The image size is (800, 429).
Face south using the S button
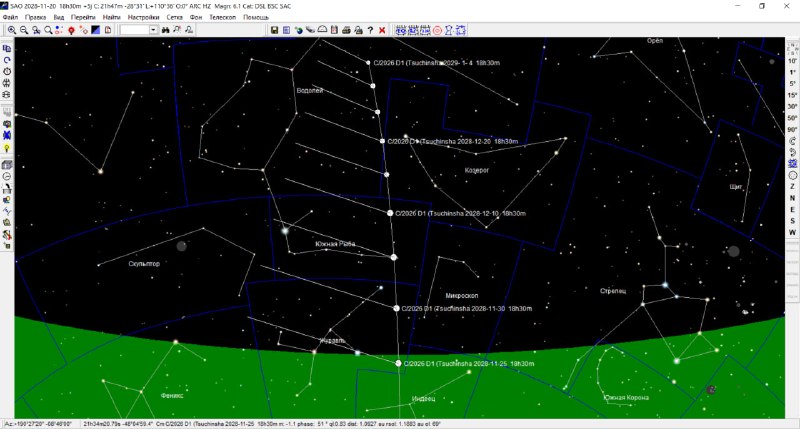point(792,221)
